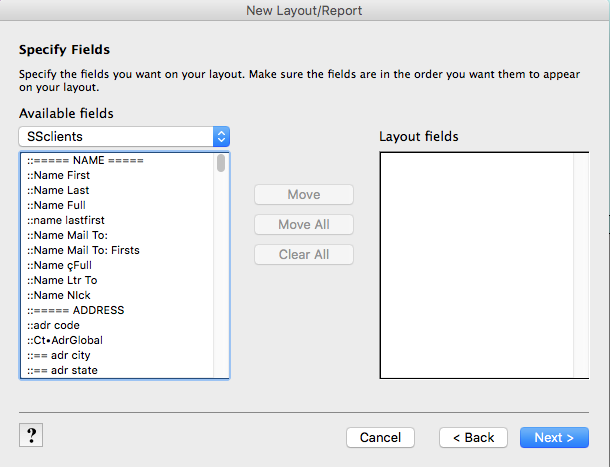The width and height of the screenshot is (610, 467).
Task: Click the < Back button
Action: tap(473, 437)
